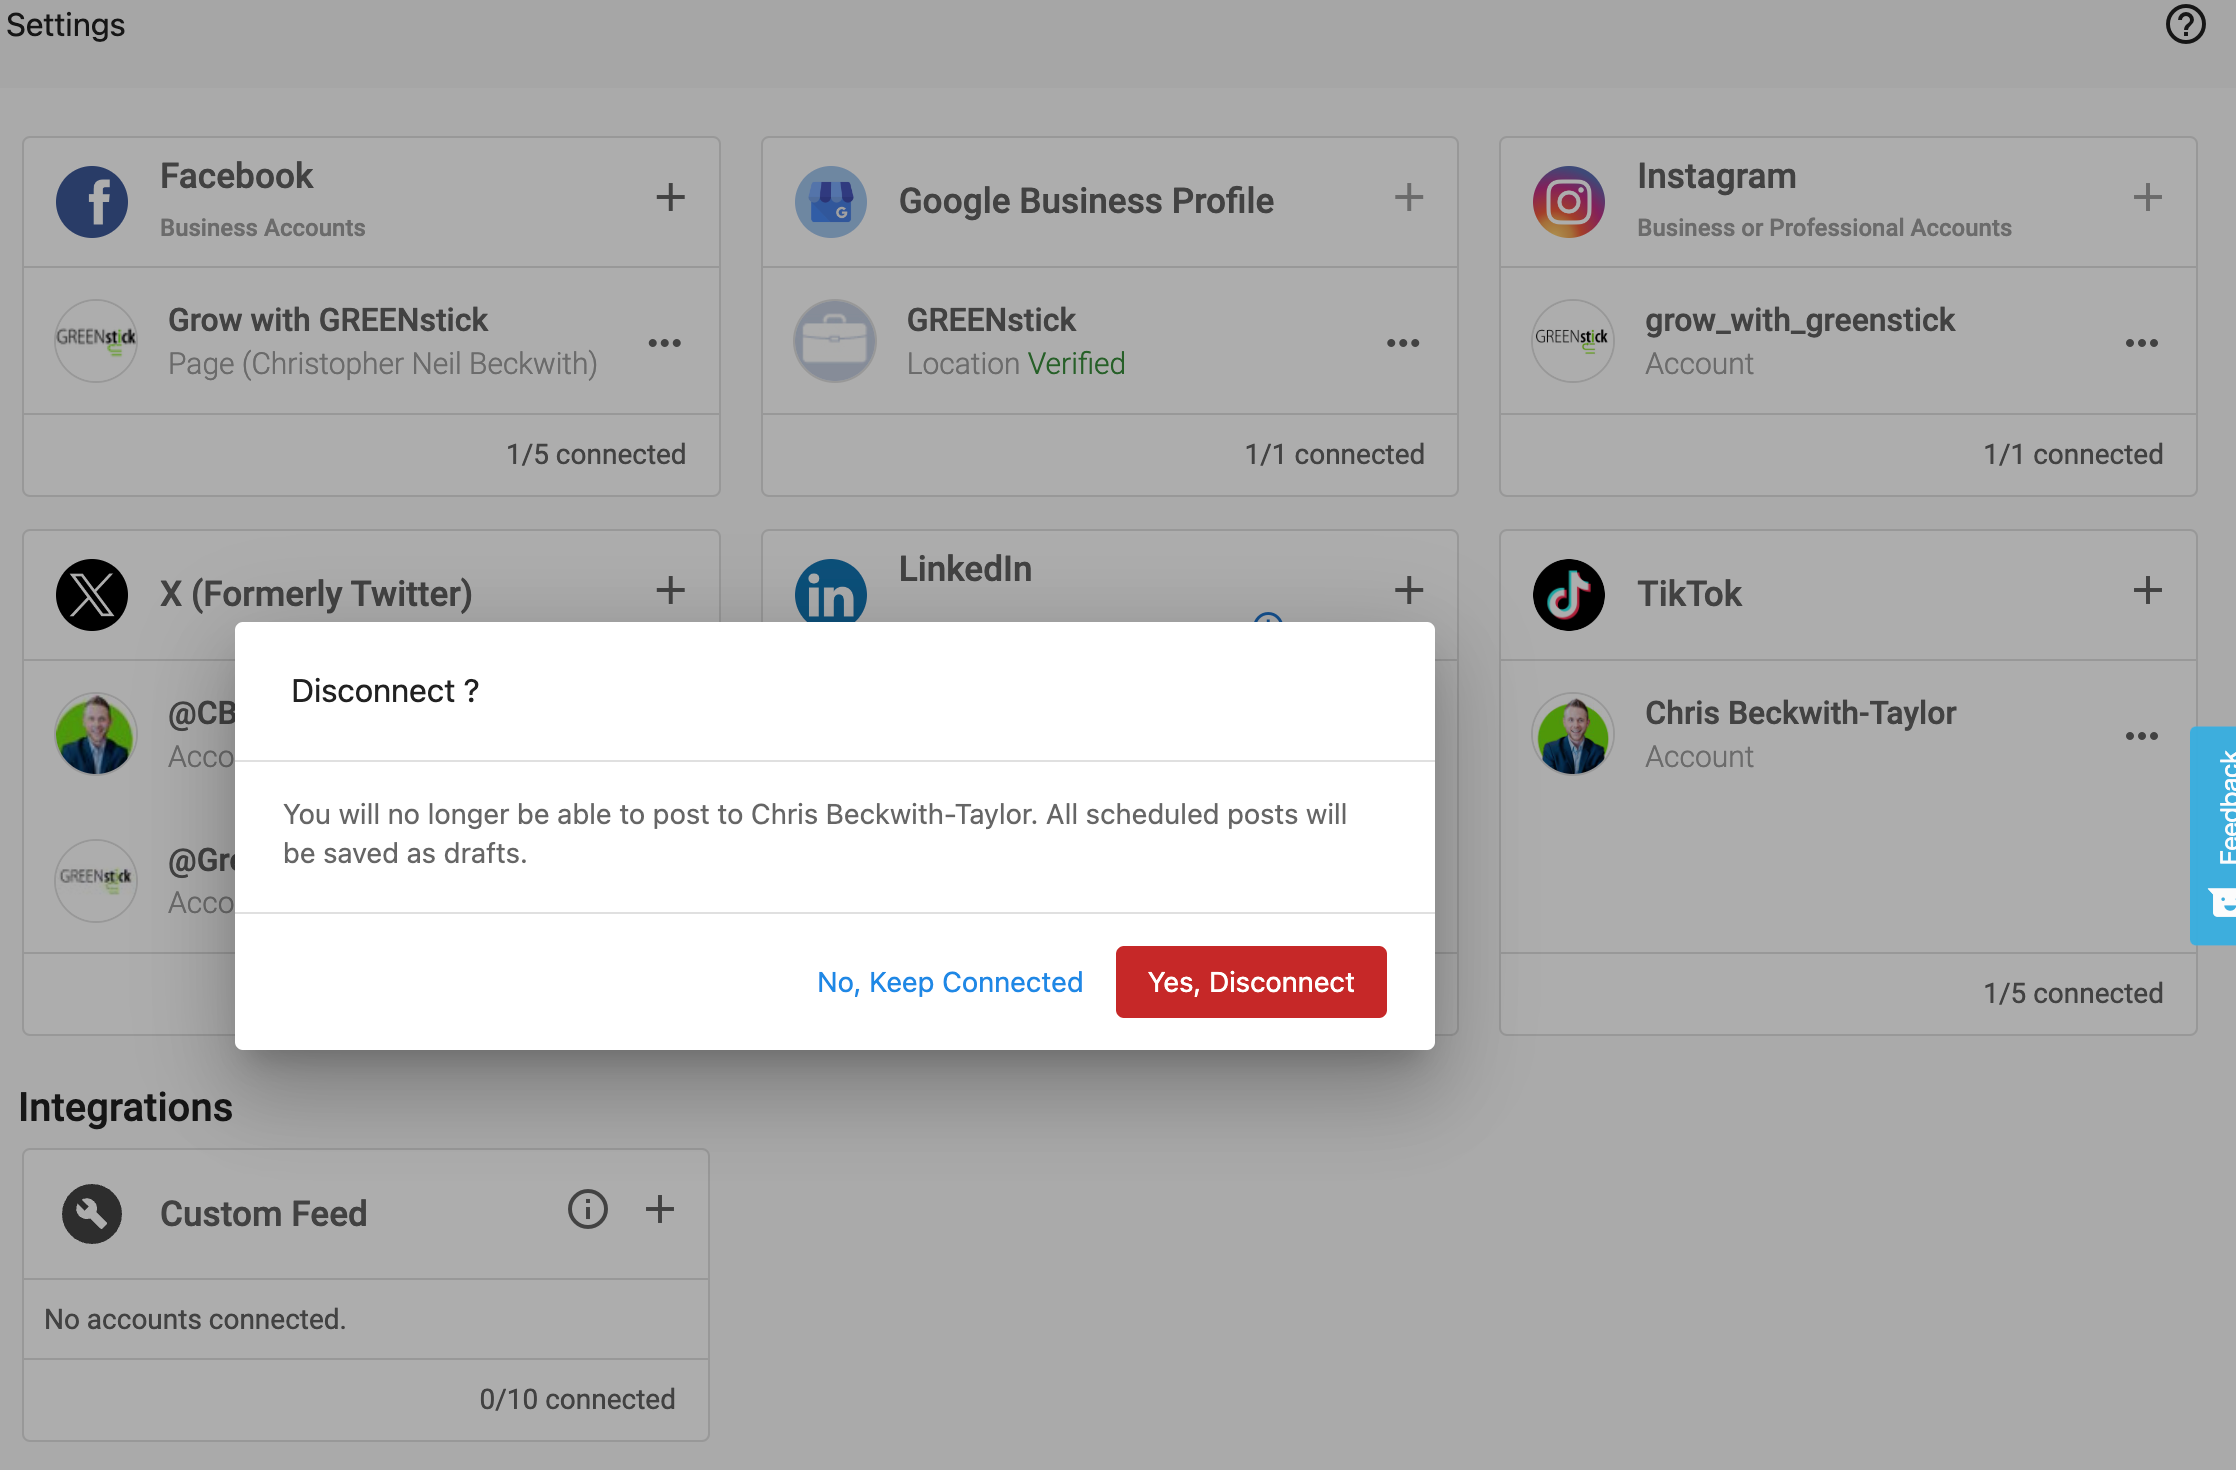Screen dimensions: 2236x1470
Task: Open options for Chris Beckwith-Taylor TikTok
Action: coord(2141,736)
